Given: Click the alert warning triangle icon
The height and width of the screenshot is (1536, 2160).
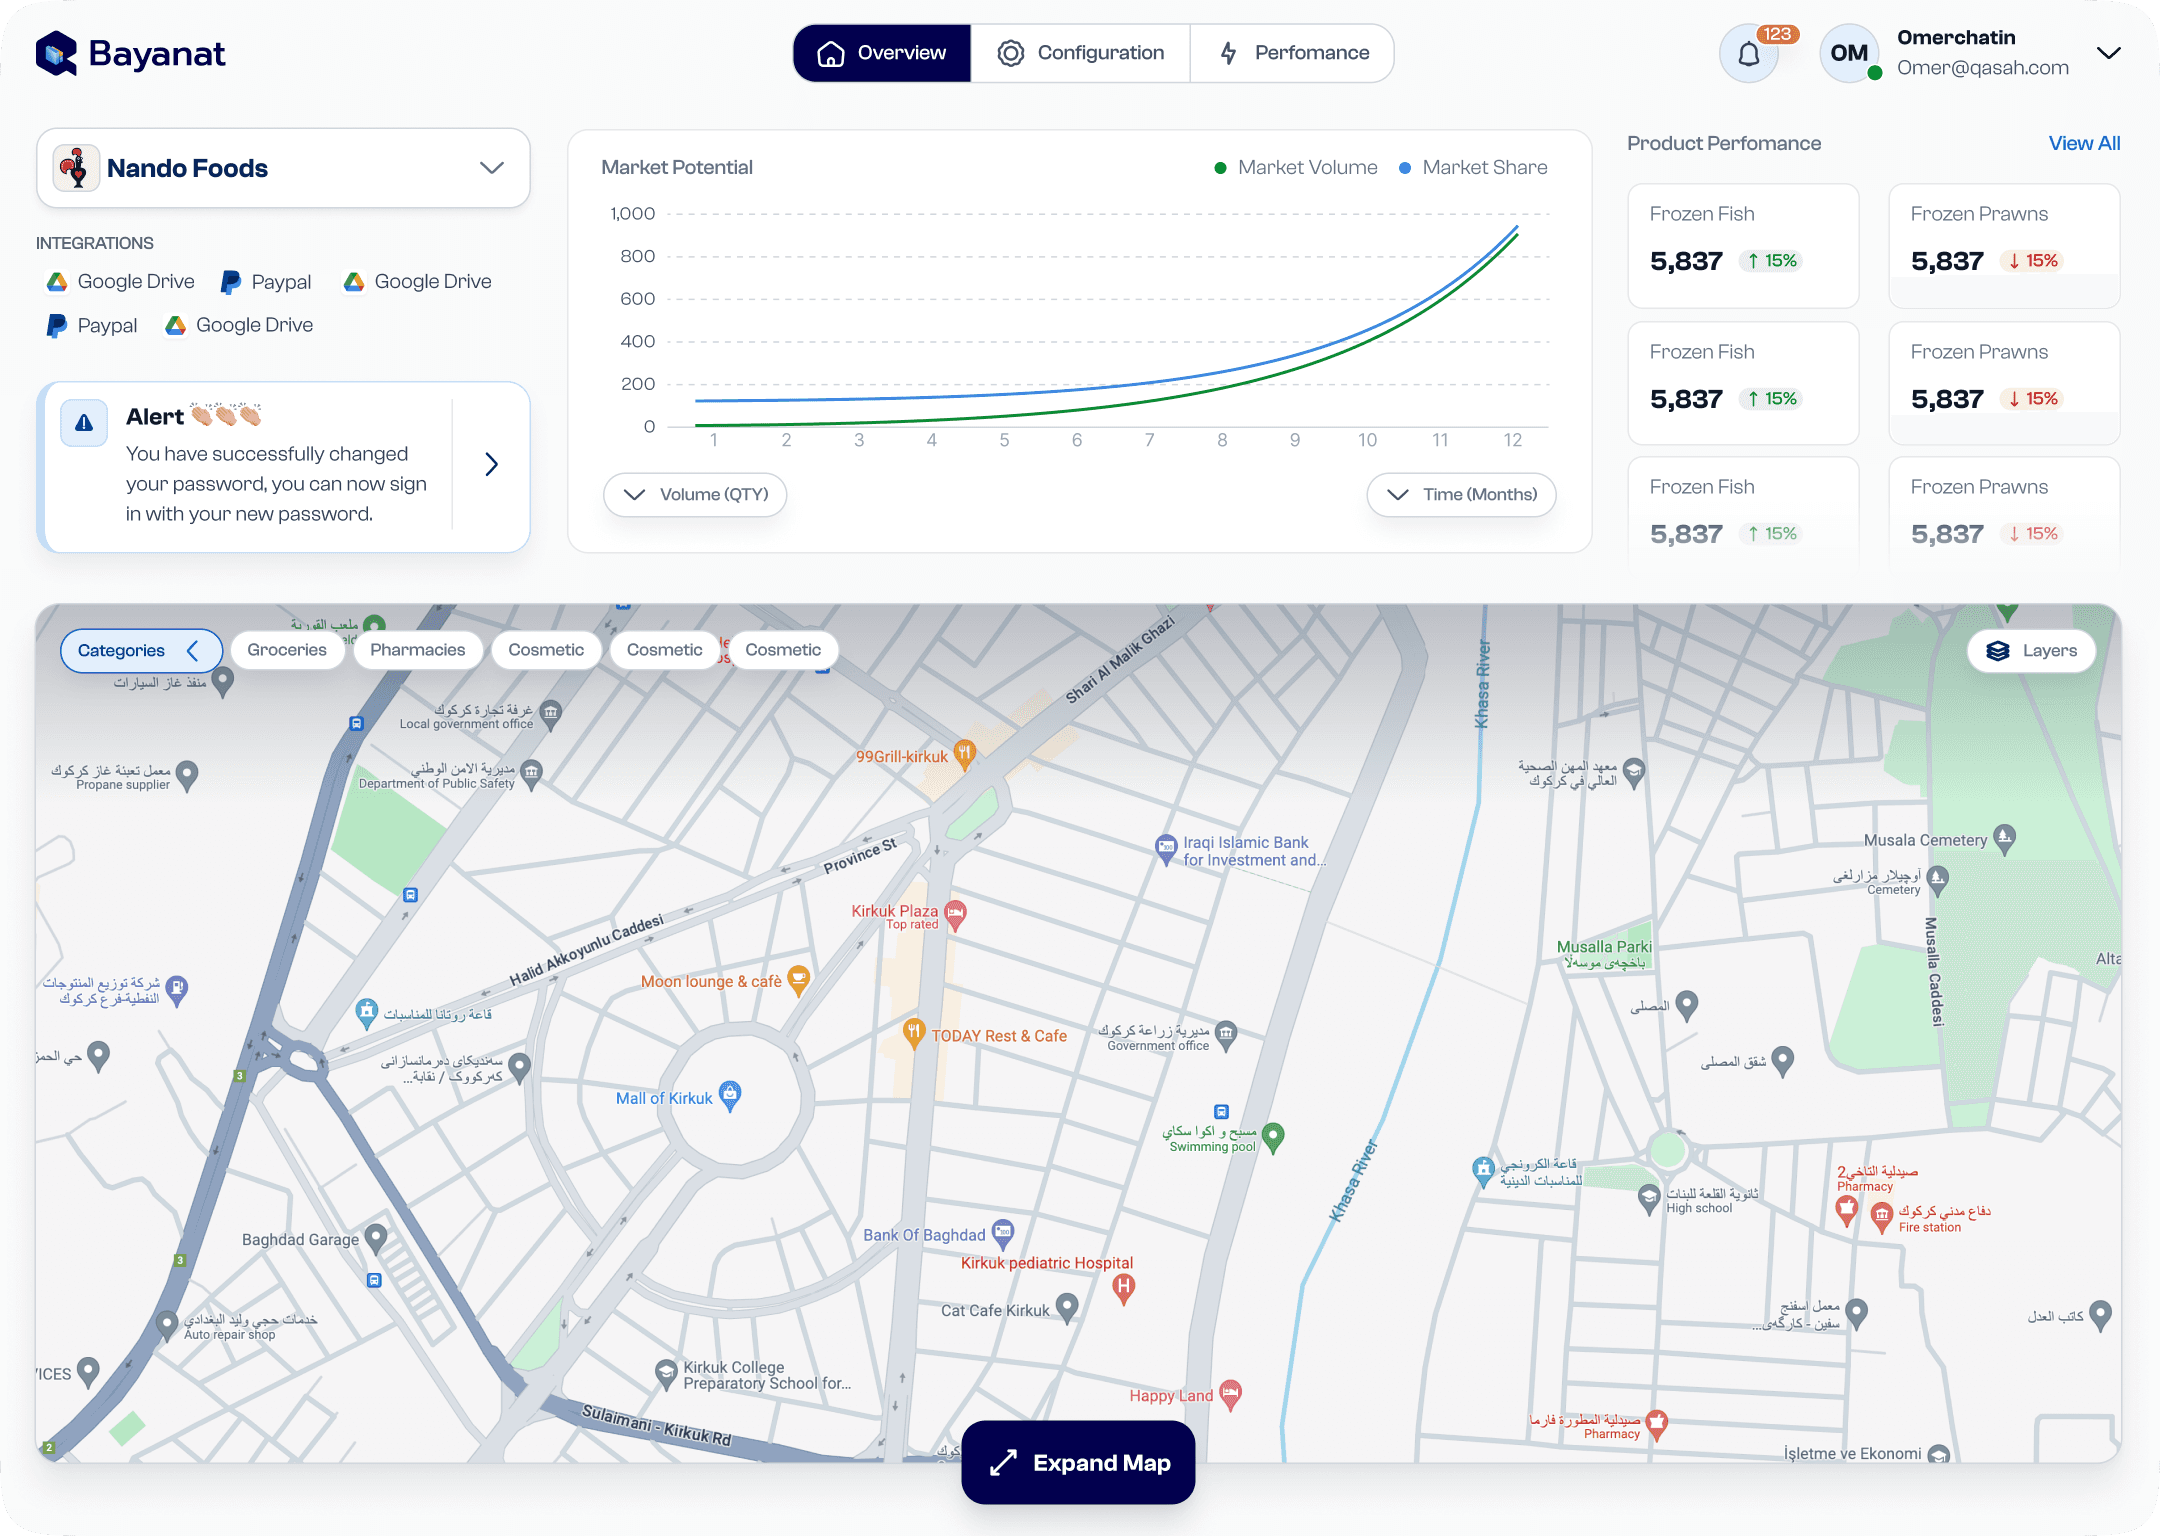Looking at the screenshot, I should click(x=84, y=423).
